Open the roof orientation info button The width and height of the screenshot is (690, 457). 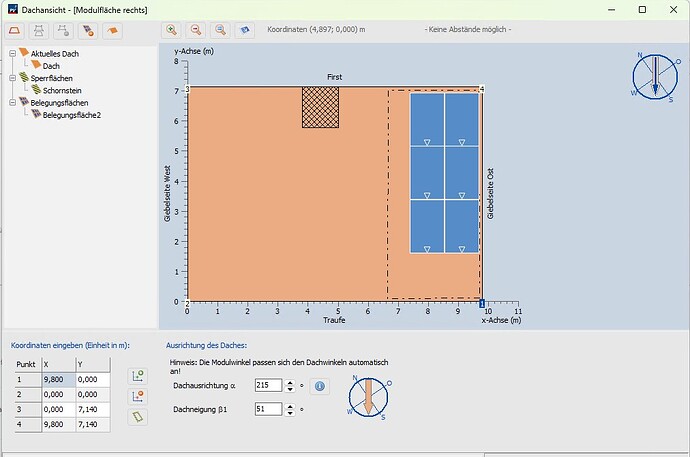tap(320, 386)
